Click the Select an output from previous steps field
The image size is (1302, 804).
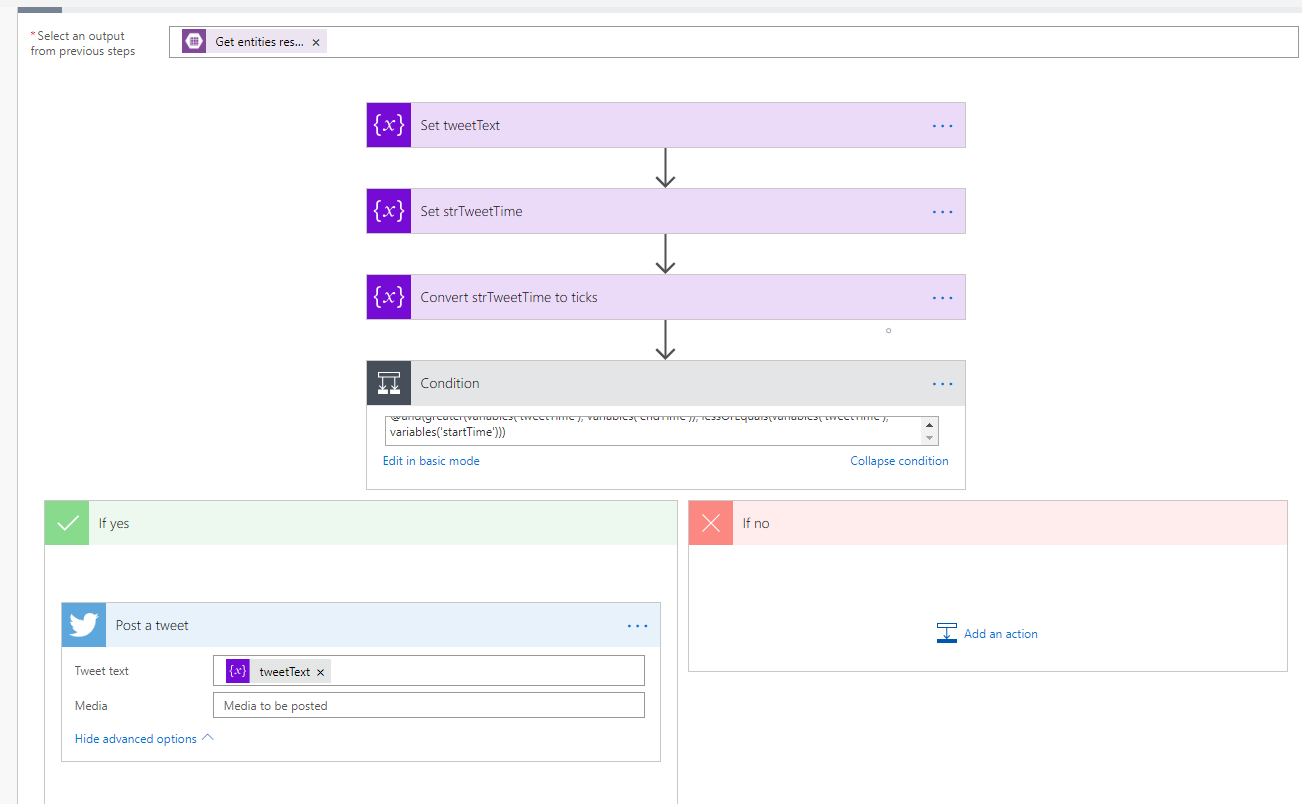pos(733,42)
